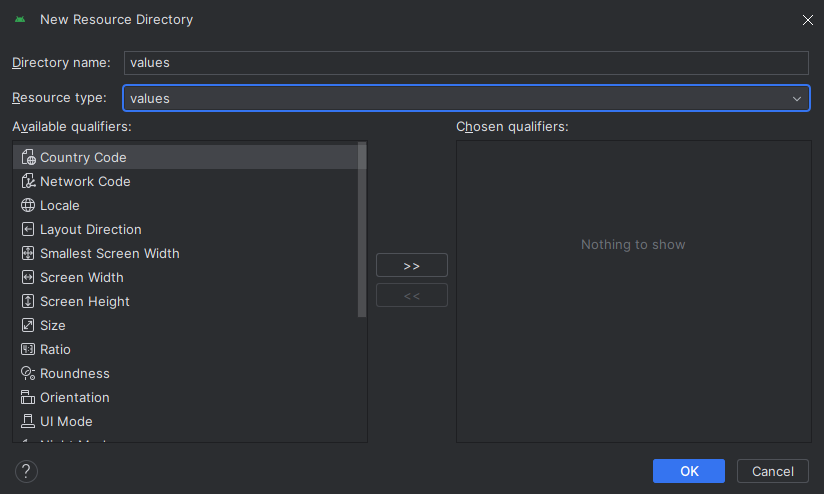This screenshot has width=824, height=494.
Task: Select Ratio in the qualifiers list
Action: 55,349
